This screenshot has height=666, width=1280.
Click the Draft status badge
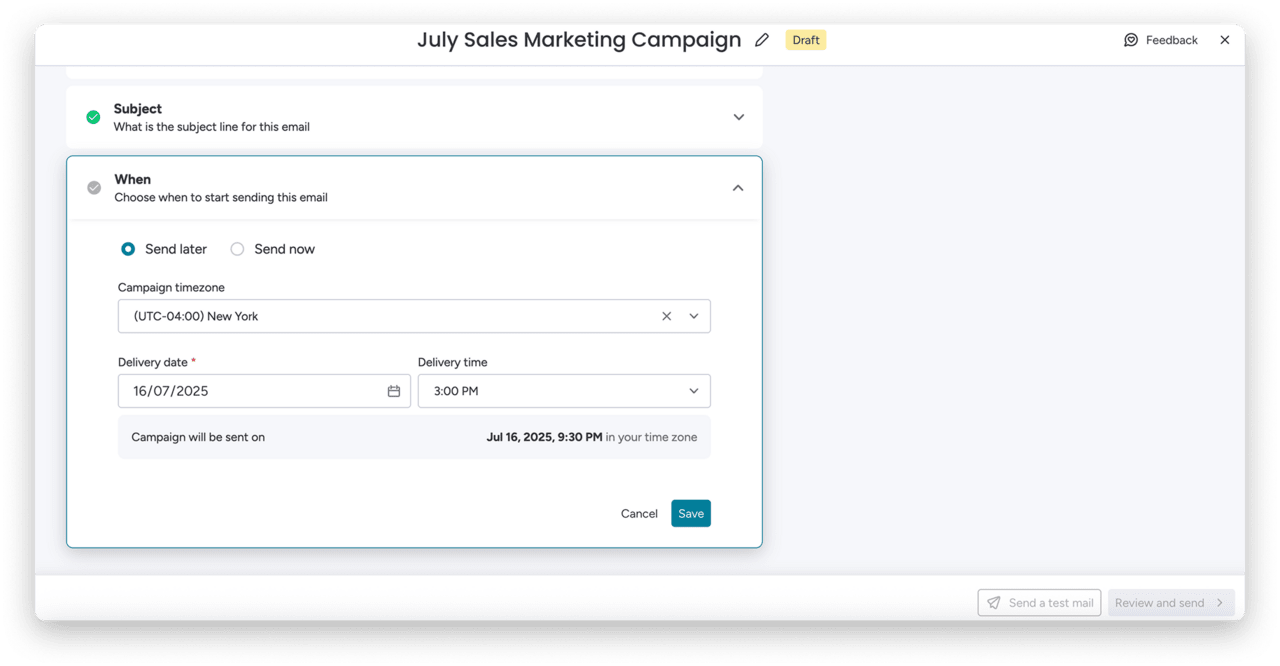pyautogui.click(x=805, y=40)
